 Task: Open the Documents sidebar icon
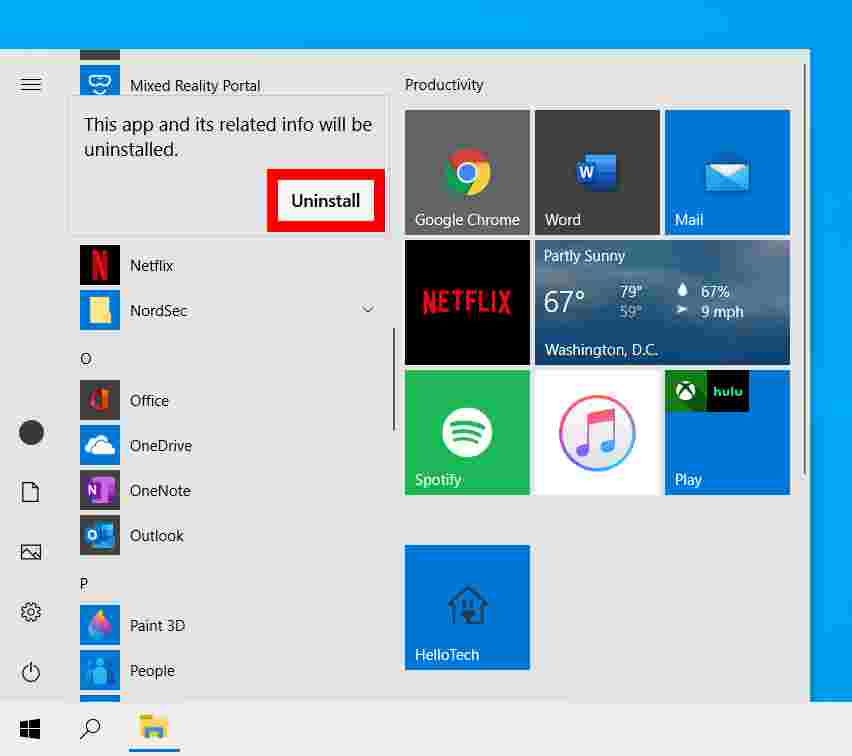click(x=30, y=492)
